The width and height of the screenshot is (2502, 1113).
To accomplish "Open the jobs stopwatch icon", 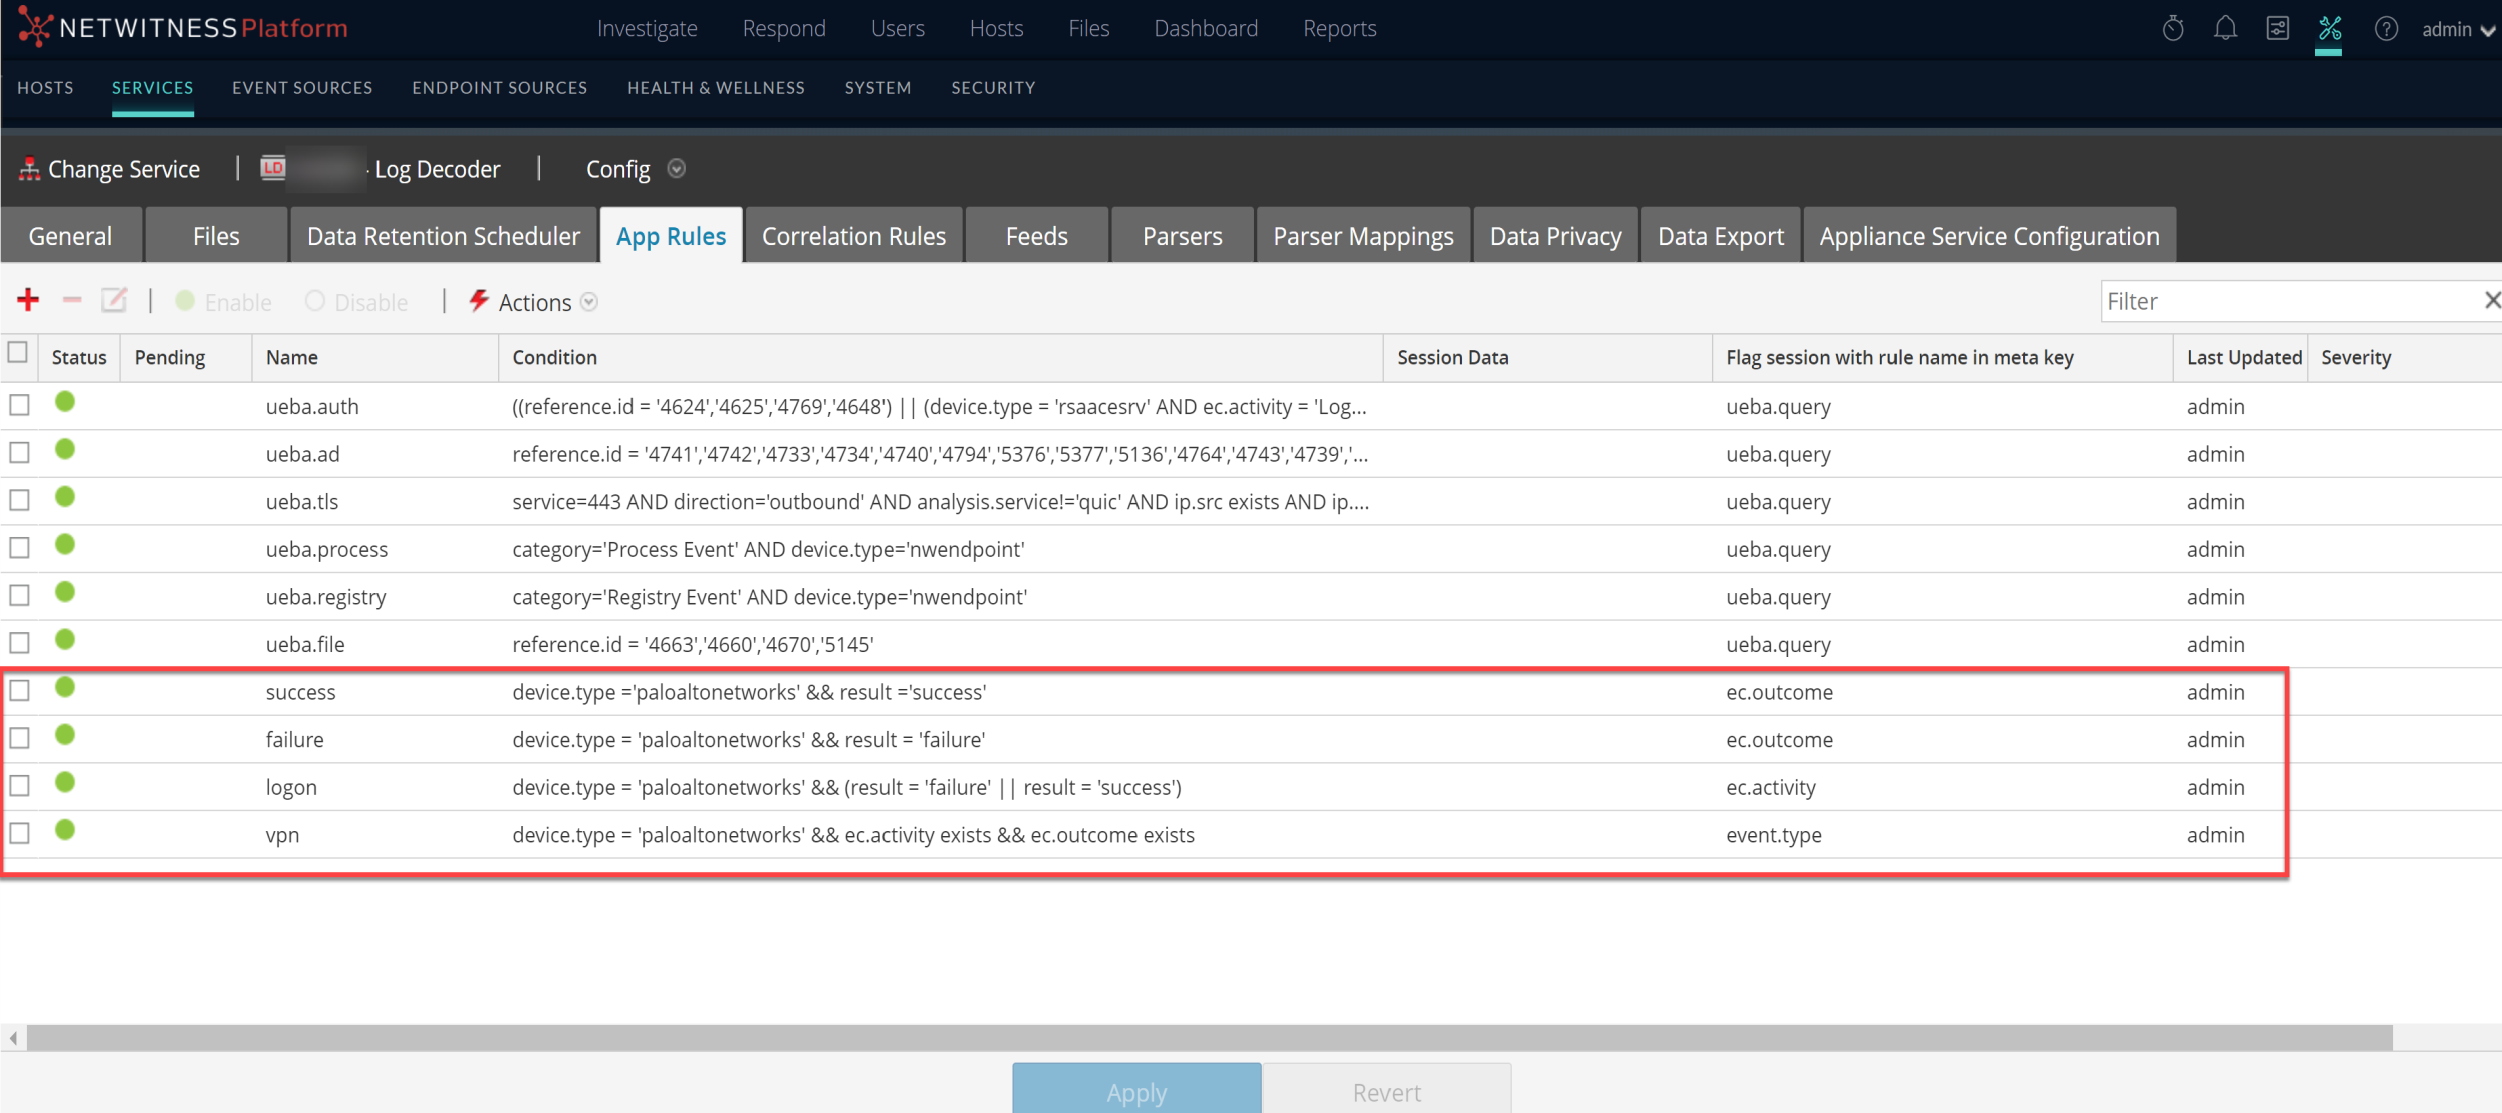I will click(x=2173, y=28).
